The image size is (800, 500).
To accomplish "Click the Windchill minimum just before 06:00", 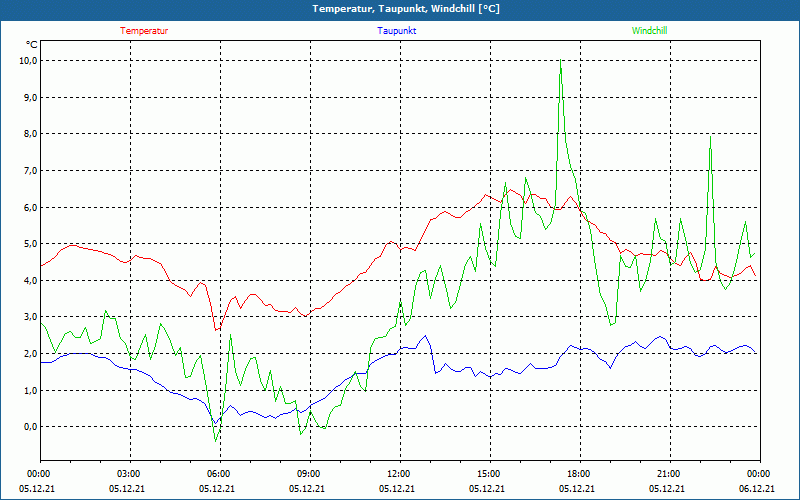I will click(x=216, y=441).
